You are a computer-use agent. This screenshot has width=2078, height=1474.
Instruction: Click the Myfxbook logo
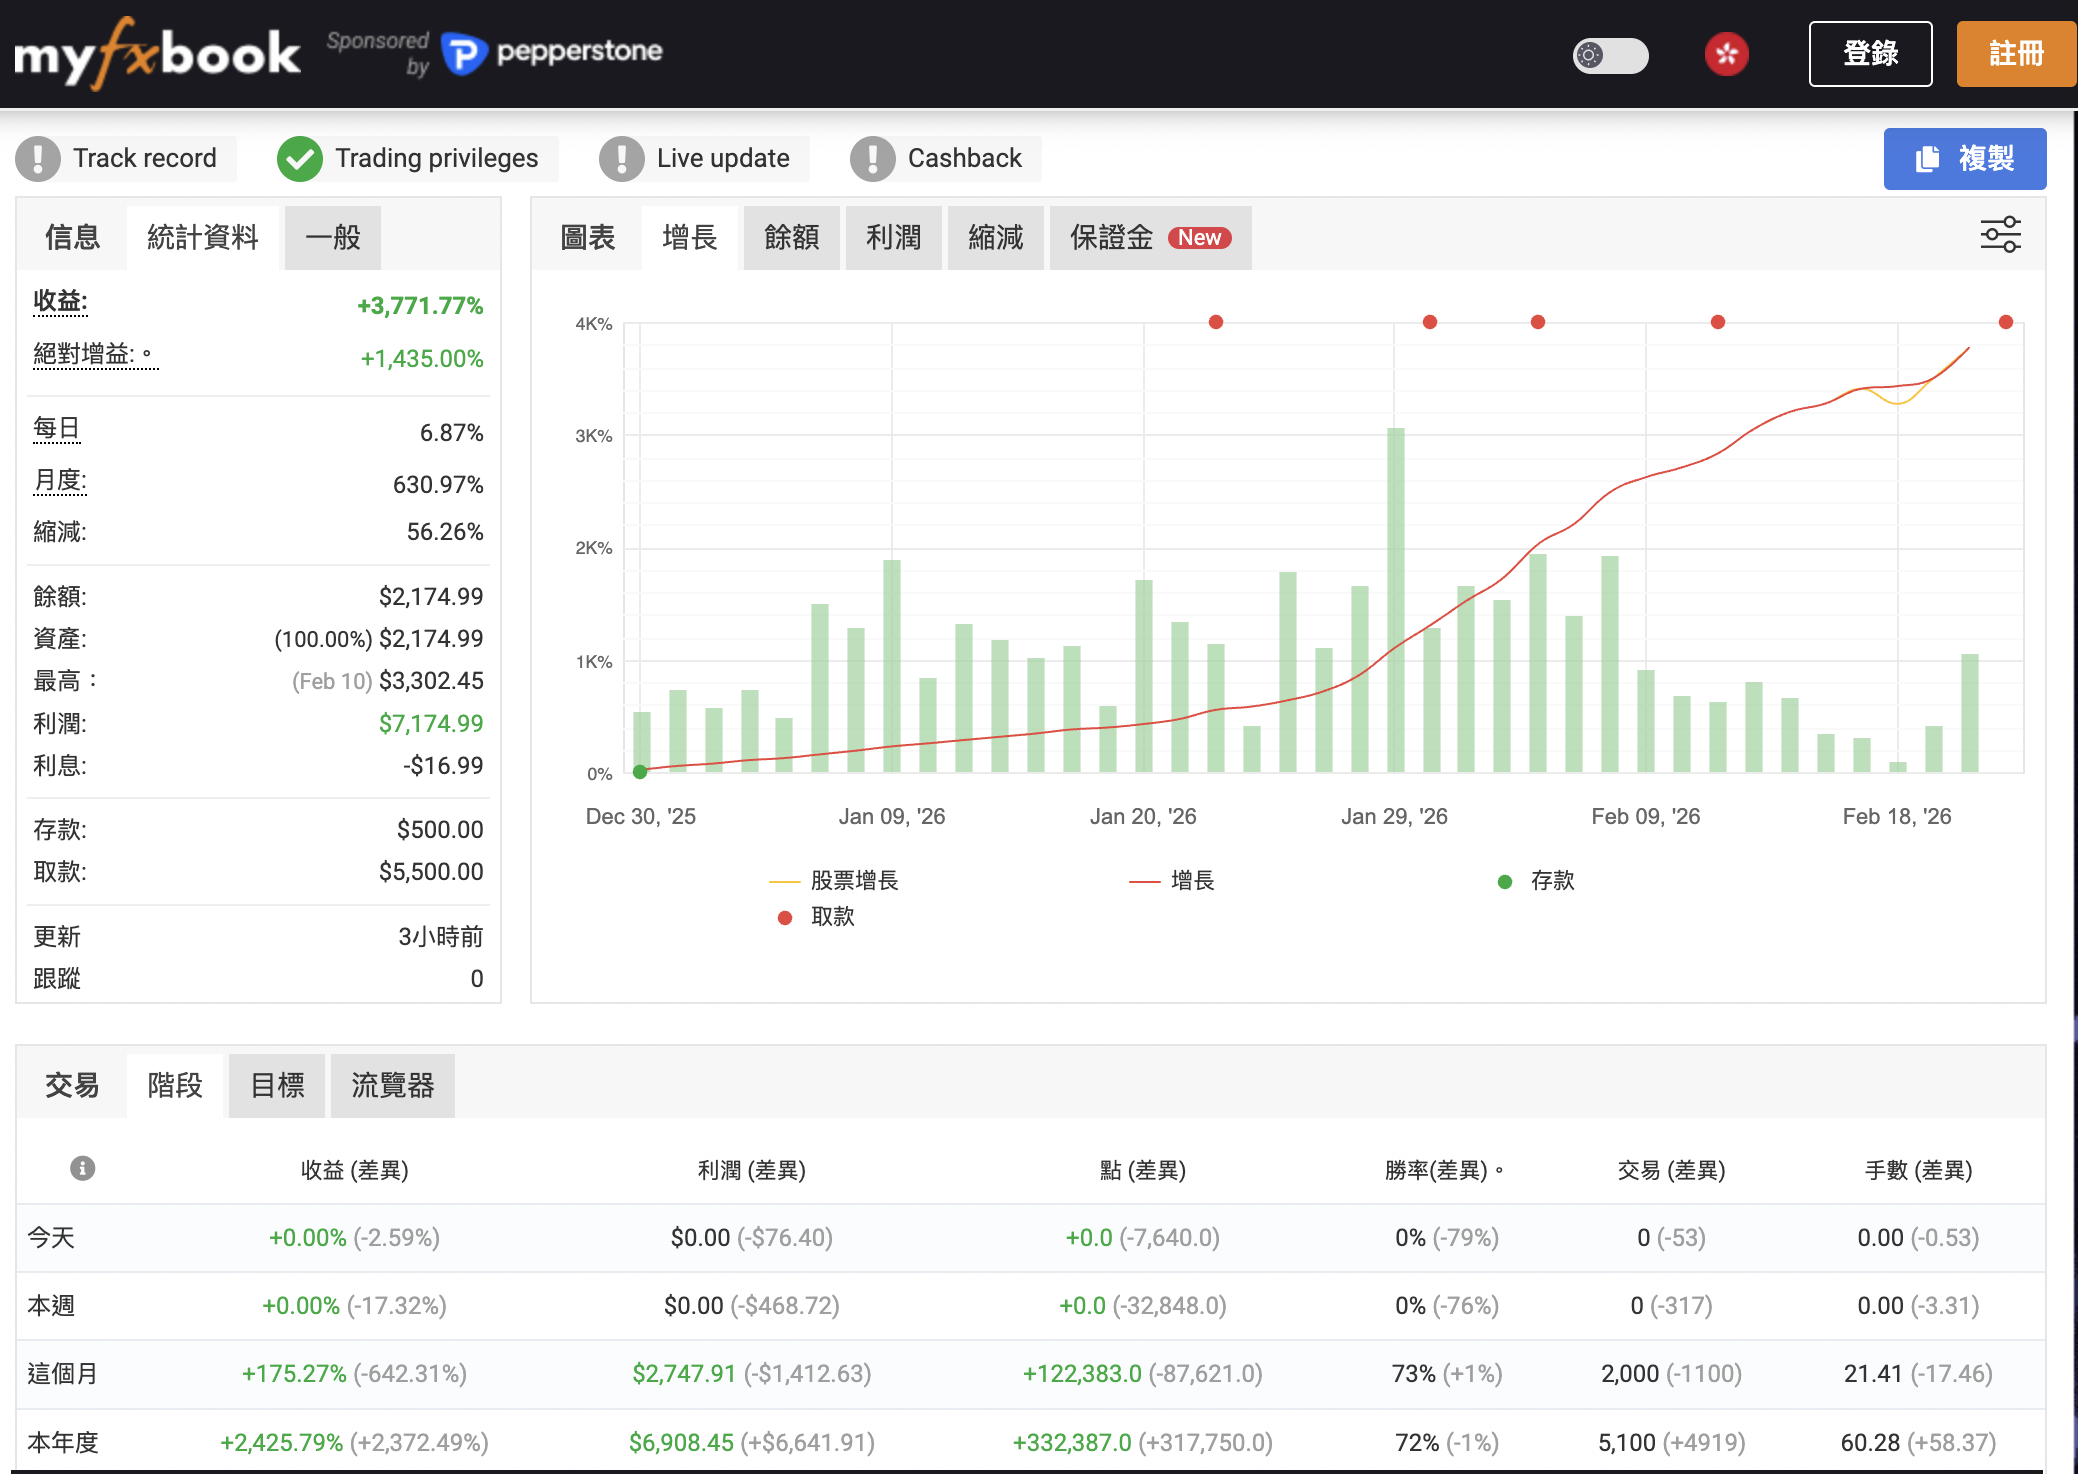point(156,54)
